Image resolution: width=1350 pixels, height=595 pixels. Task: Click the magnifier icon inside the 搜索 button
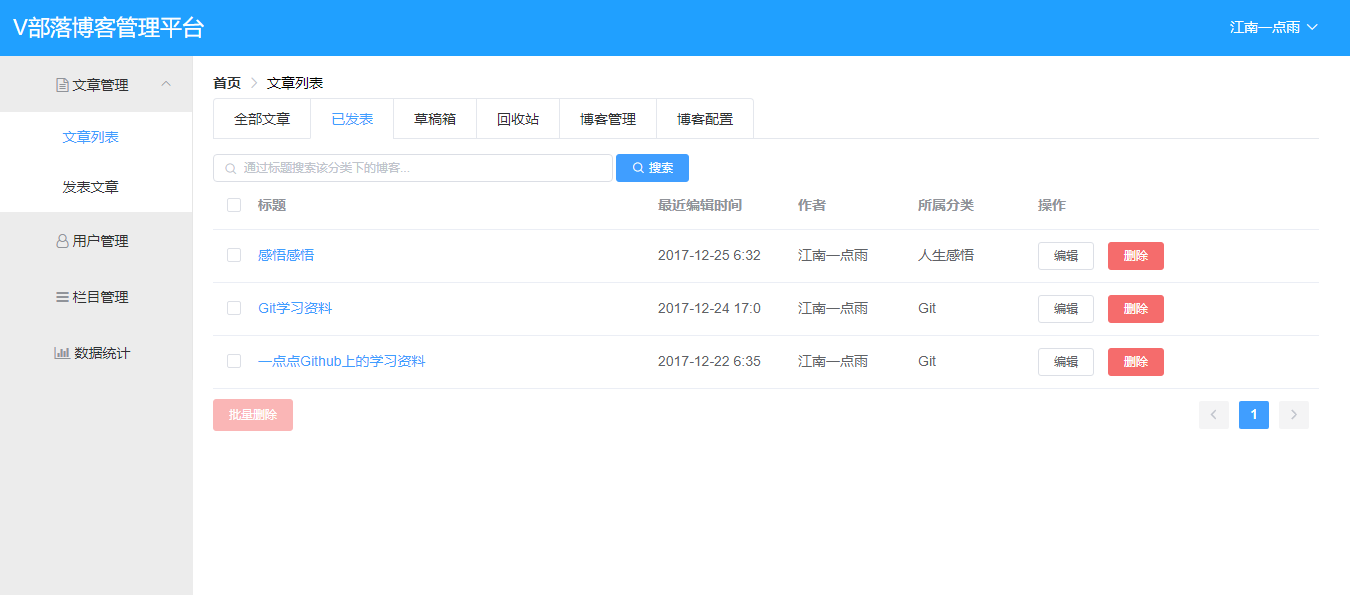638,167
